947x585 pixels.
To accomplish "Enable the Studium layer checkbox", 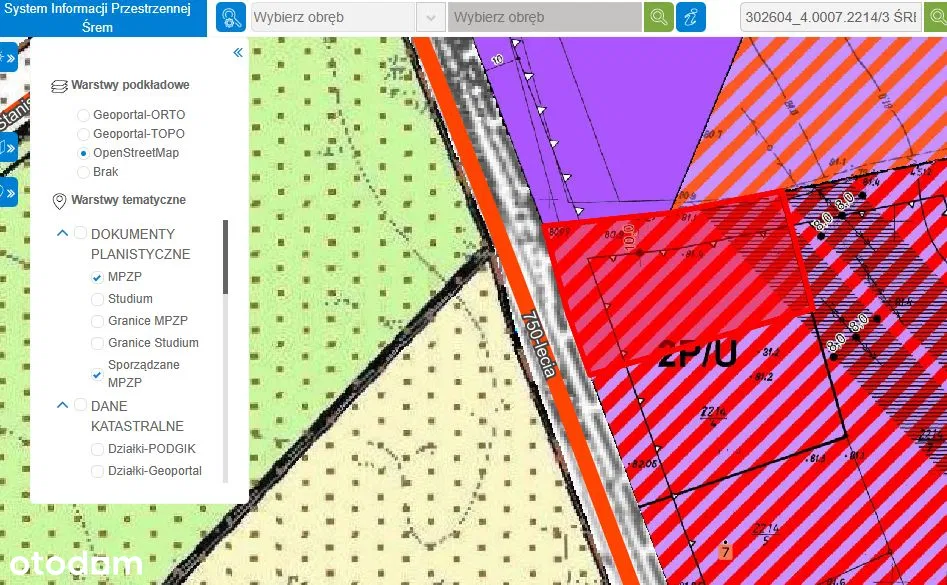I will [x=97, y=299].
